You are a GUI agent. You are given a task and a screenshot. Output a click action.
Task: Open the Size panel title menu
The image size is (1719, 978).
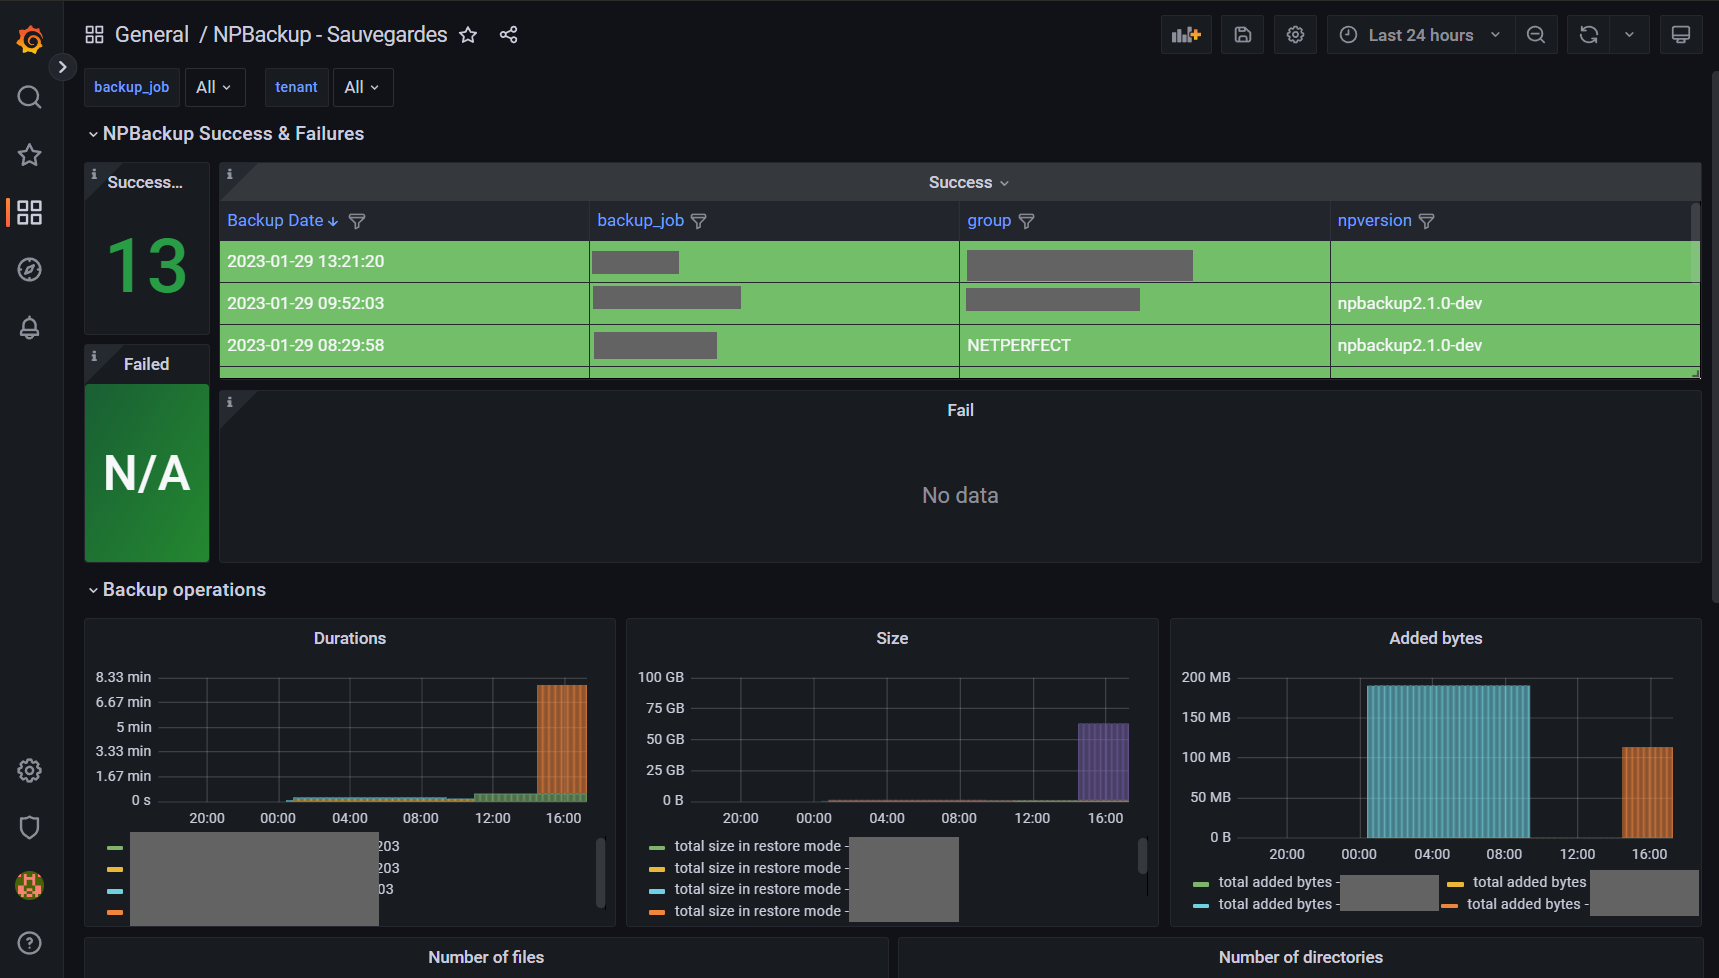892,638
